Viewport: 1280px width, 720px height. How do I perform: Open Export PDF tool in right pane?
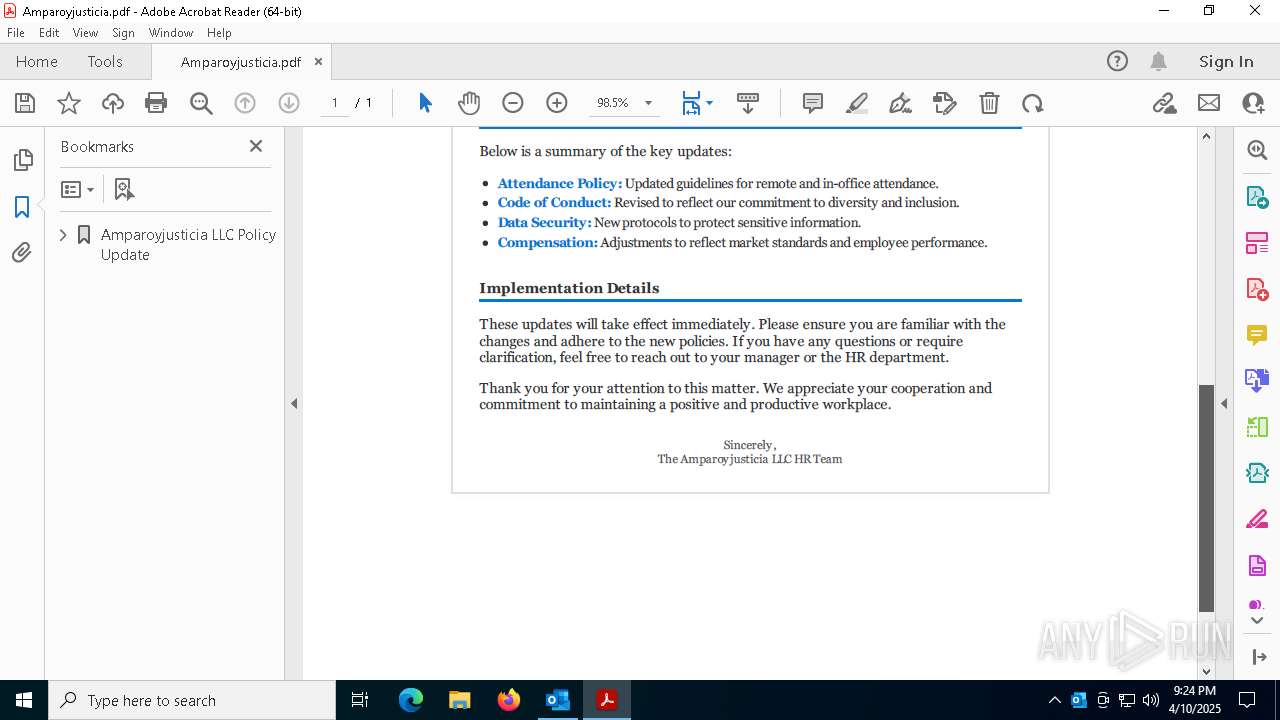click(1257, 197)
